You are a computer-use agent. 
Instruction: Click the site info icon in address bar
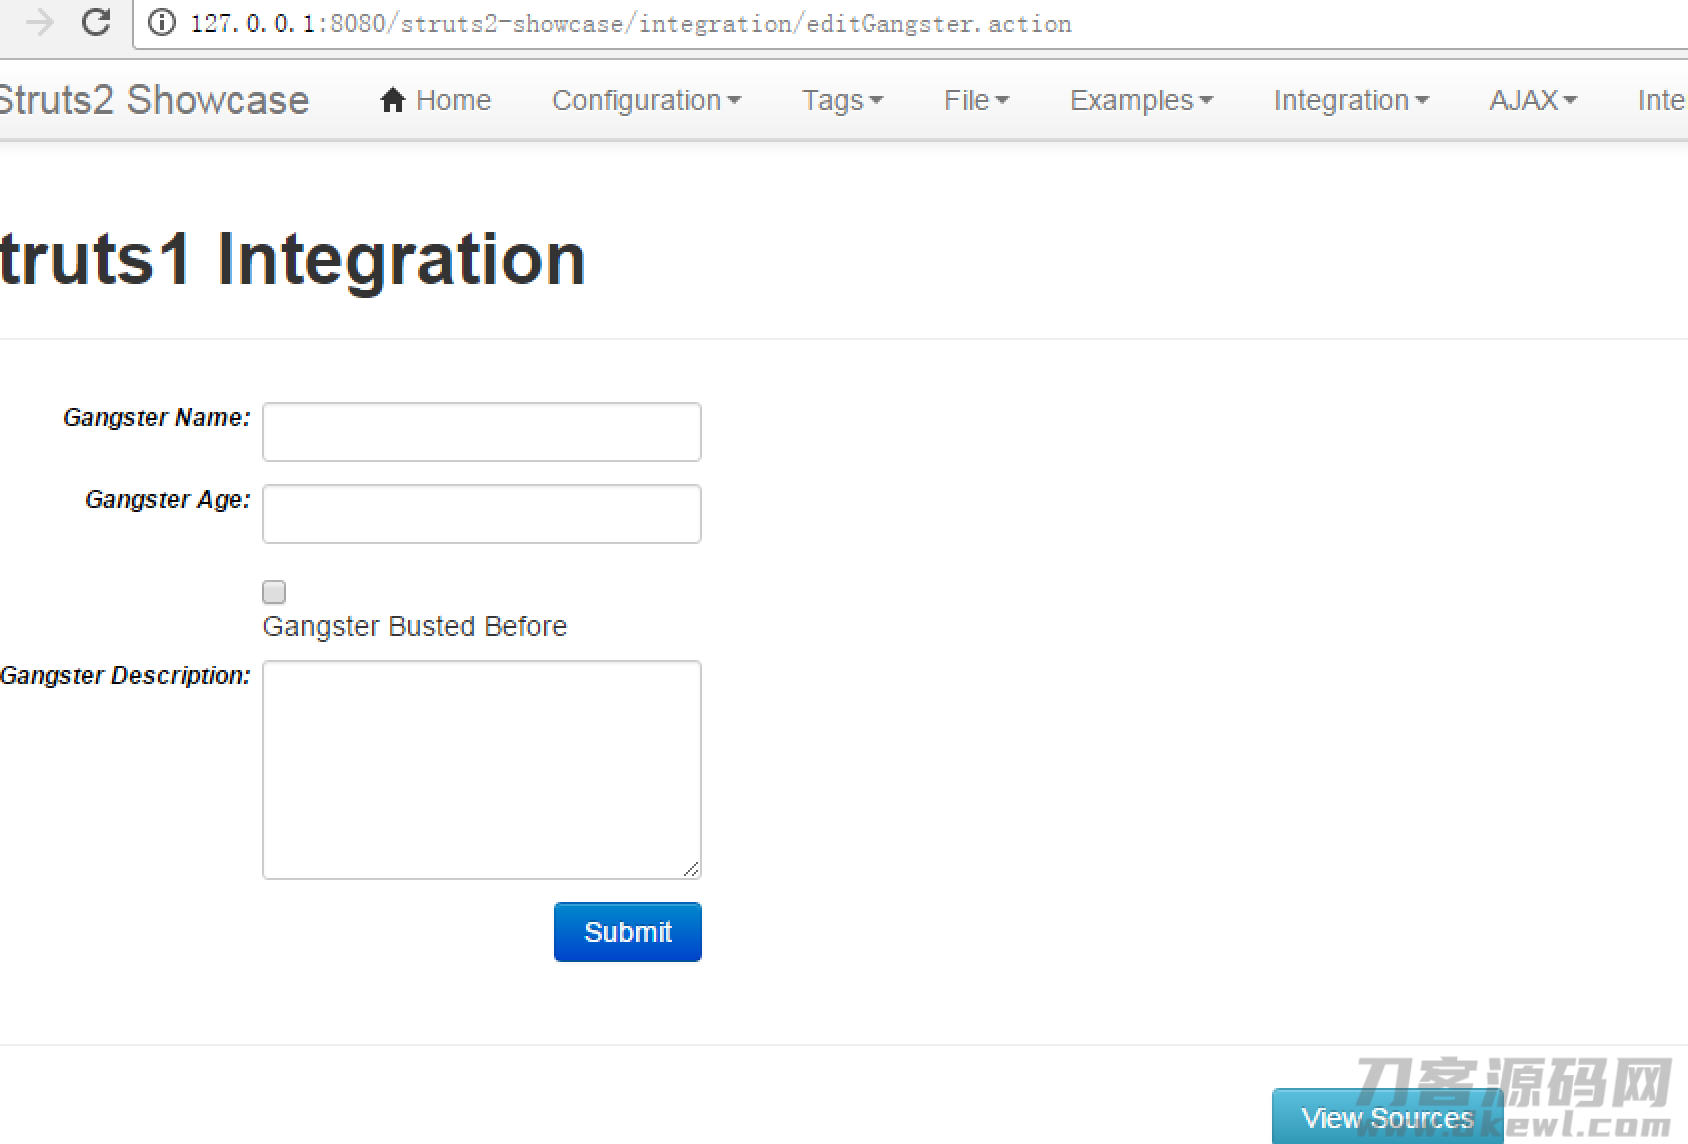tap(162, 23)
